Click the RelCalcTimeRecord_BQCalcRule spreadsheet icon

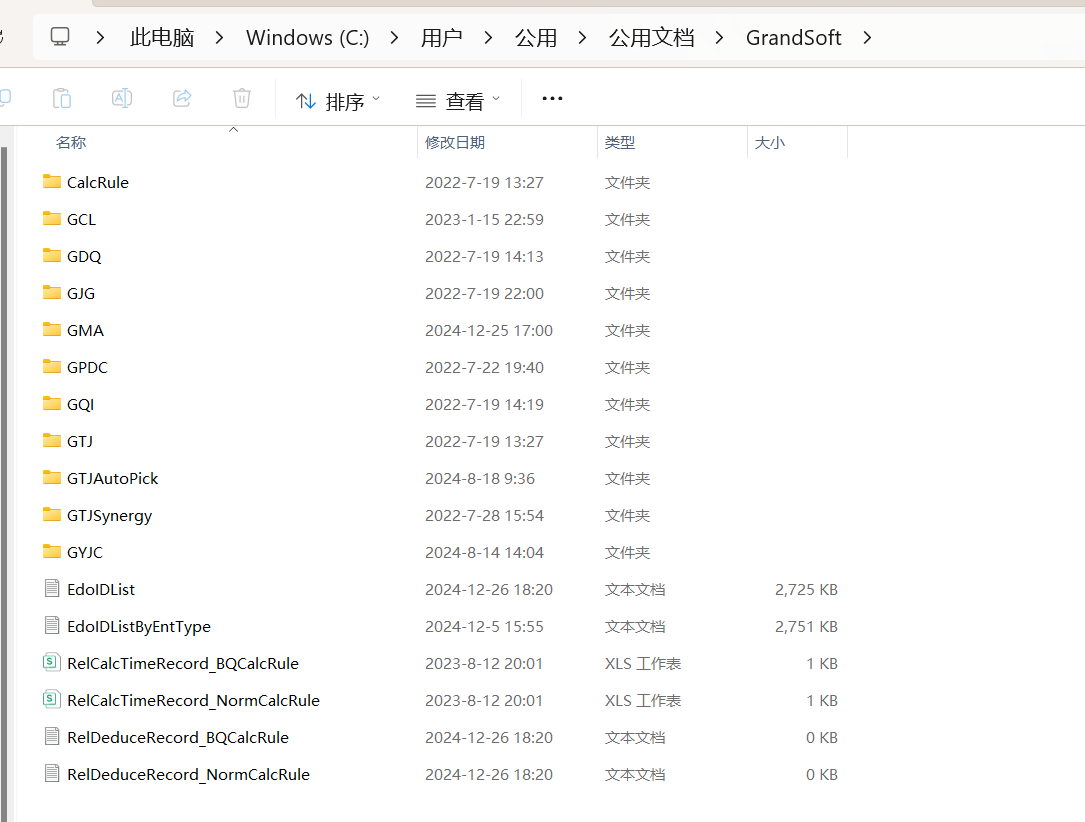coord(52,662)
